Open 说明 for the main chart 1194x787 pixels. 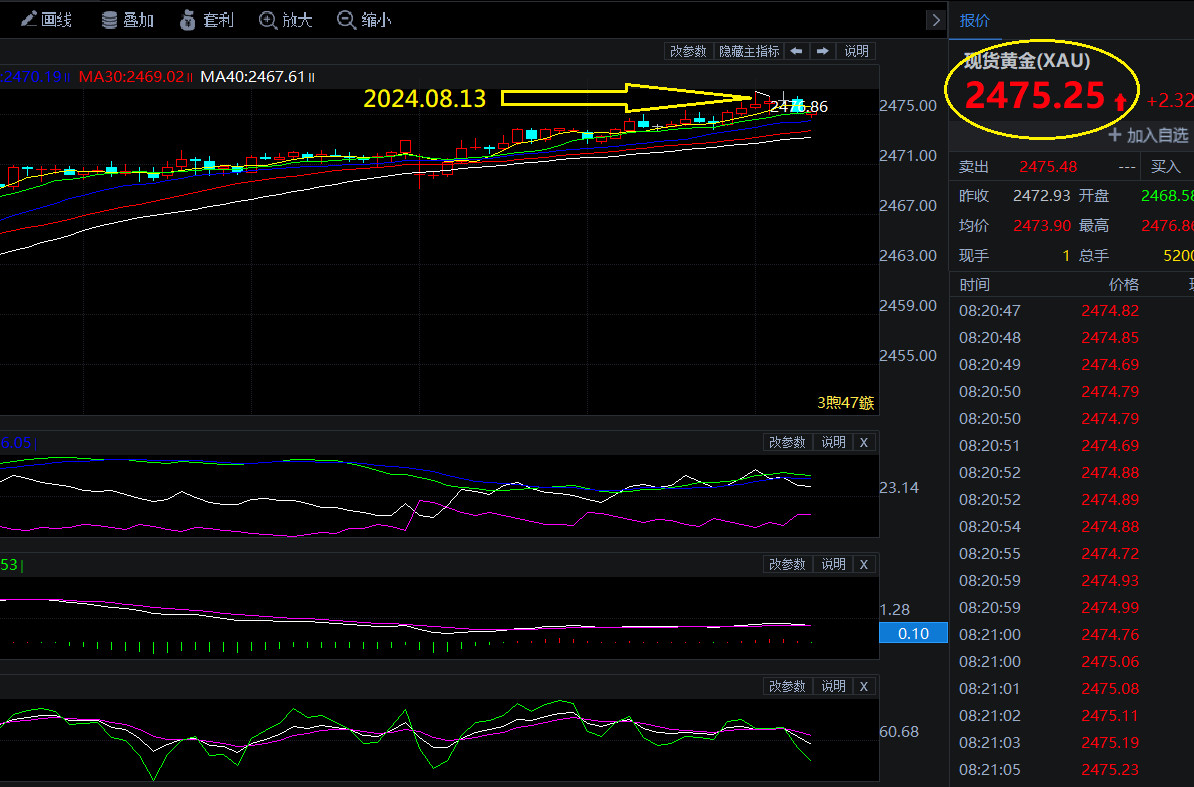pos(856,51)
